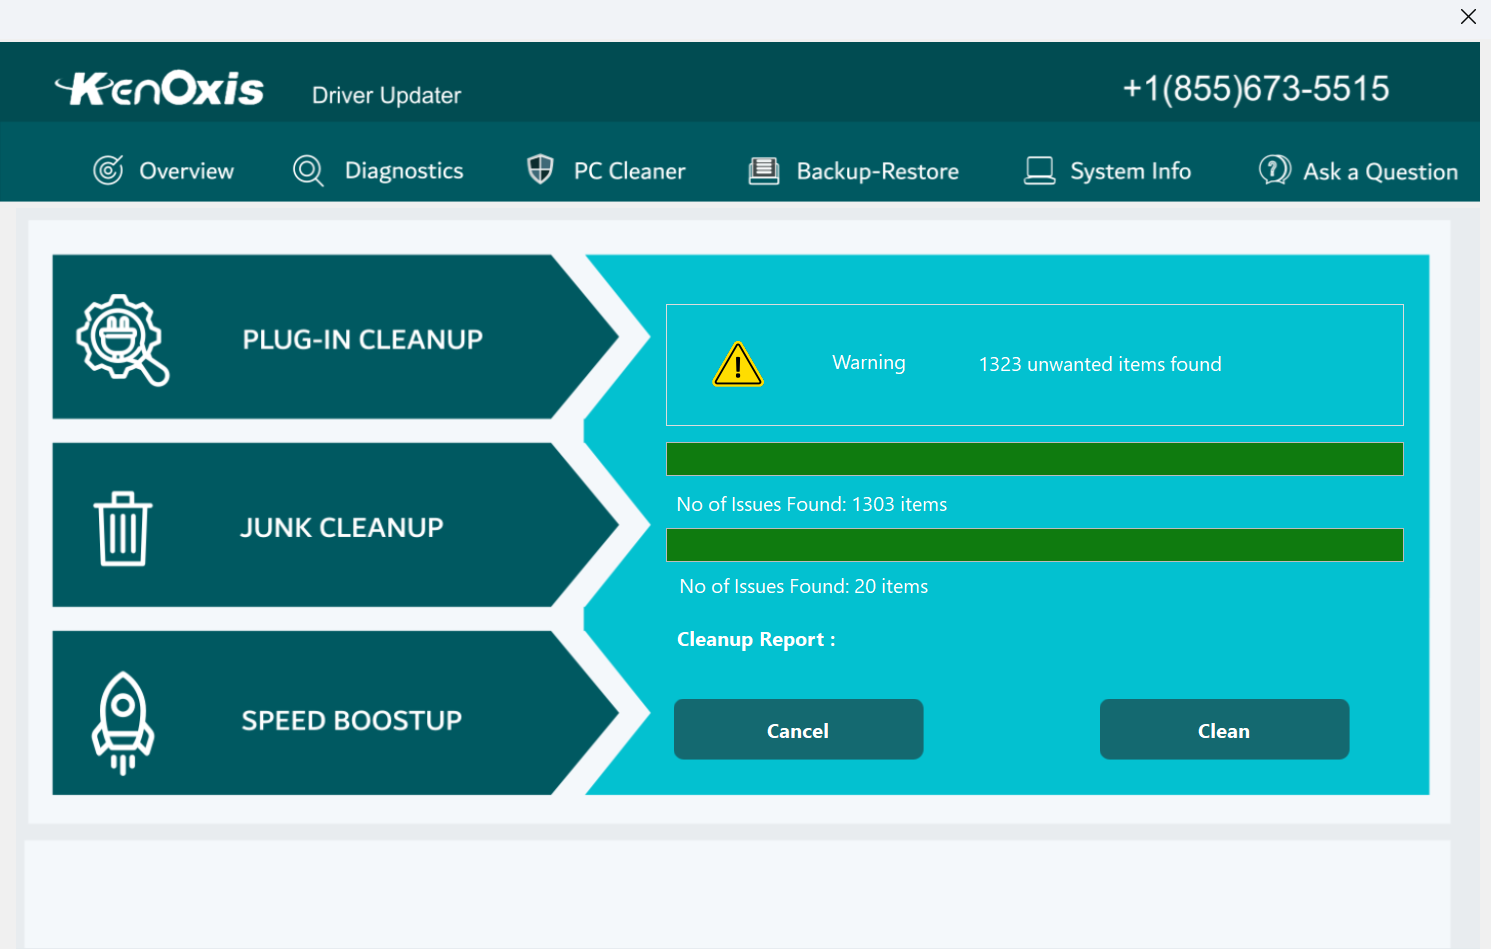
Task: Click the Ask a Question help icon
Action: click(x=1273, y=170)
